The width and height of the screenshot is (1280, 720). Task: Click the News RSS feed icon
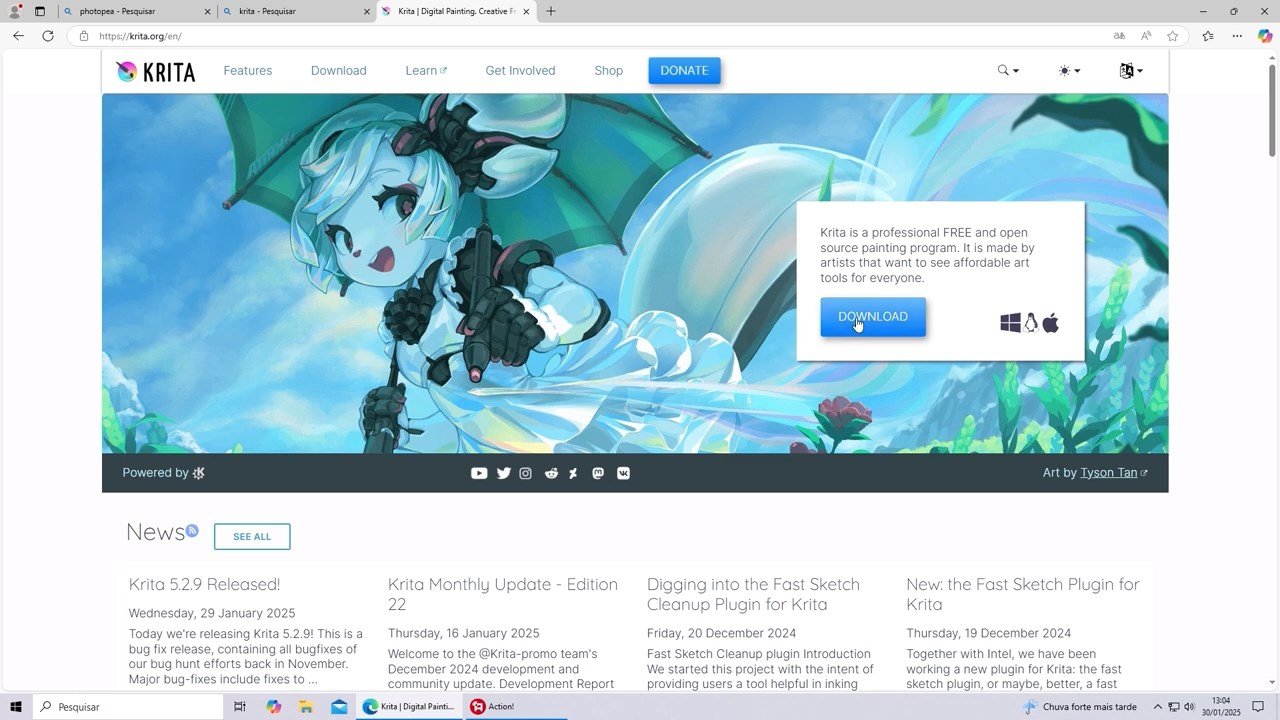192,531
